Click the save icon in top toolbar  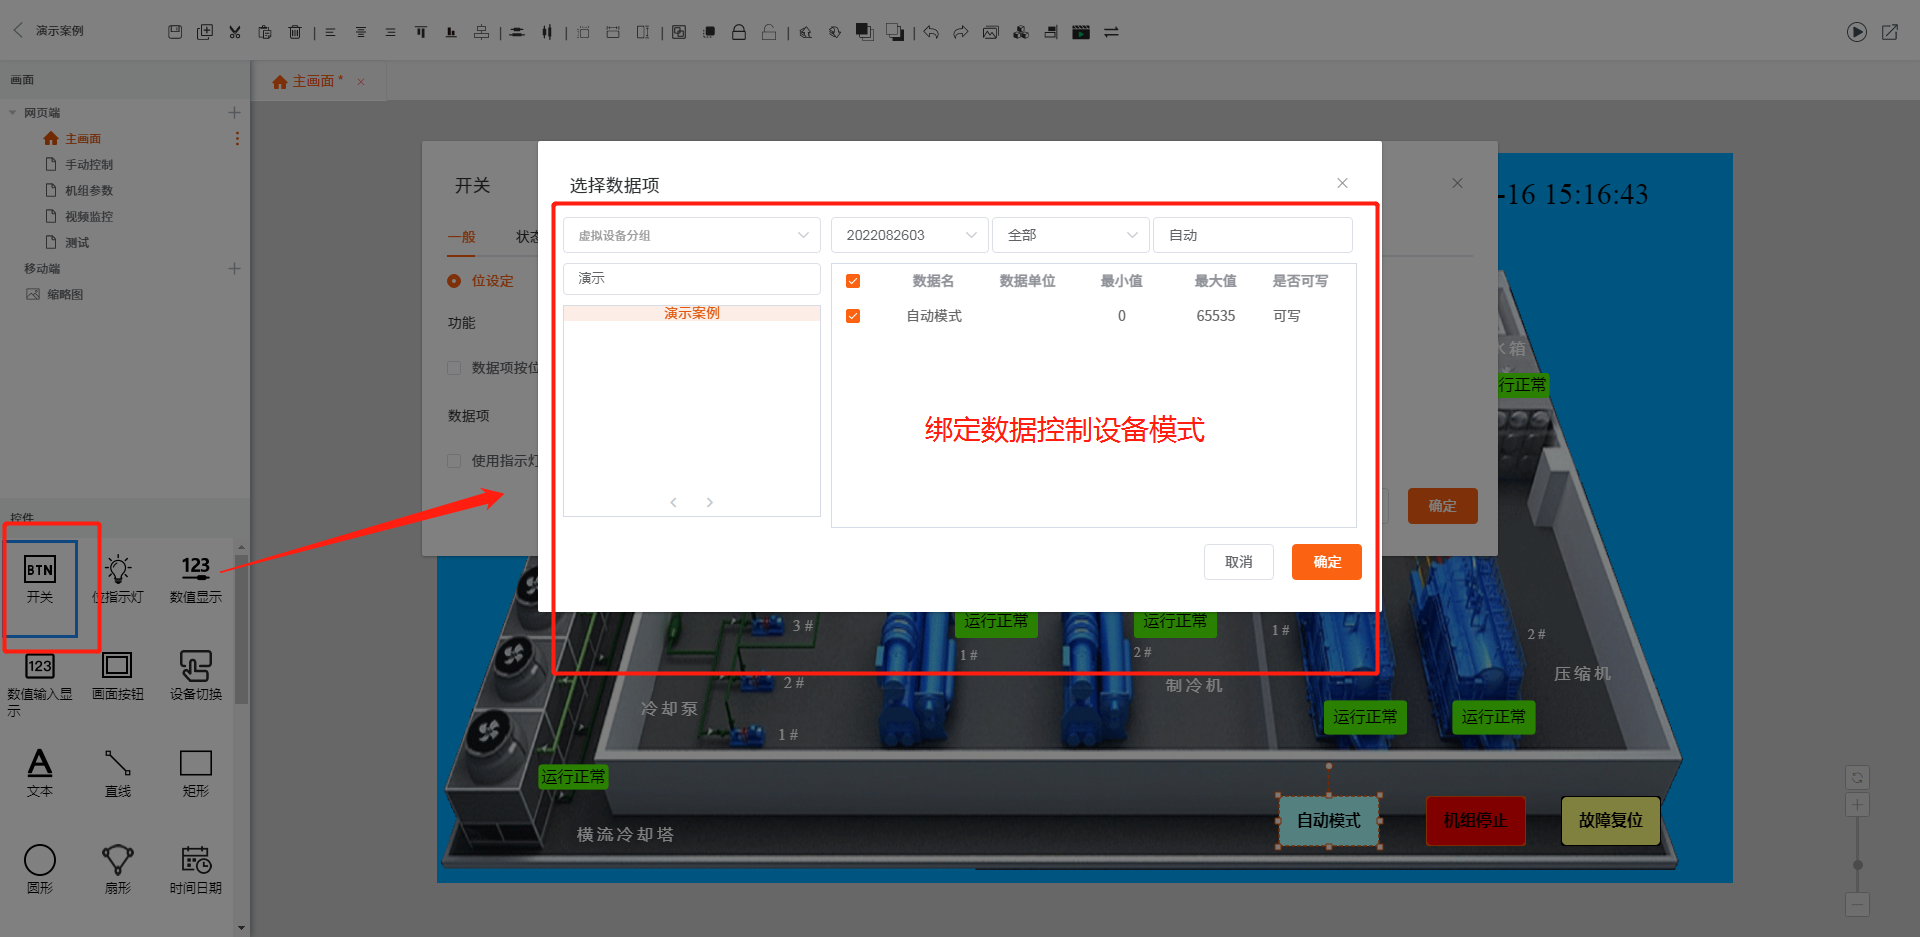(x=175, y=32)
